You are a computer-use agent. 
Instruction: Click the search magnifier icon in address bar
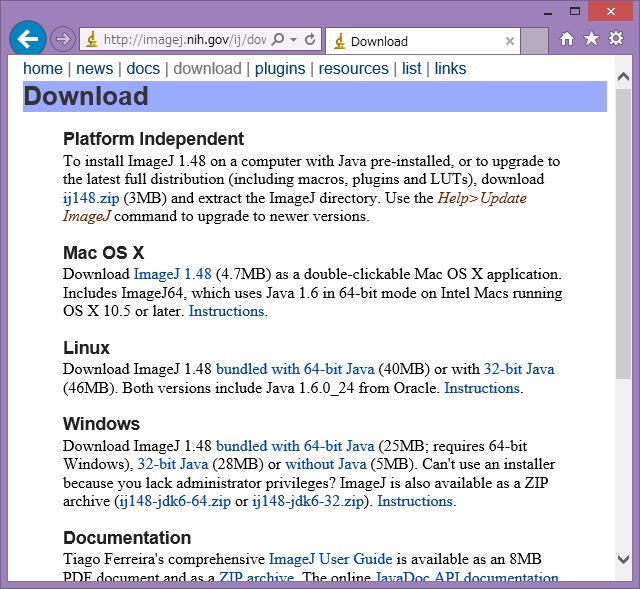click(278, 39)
